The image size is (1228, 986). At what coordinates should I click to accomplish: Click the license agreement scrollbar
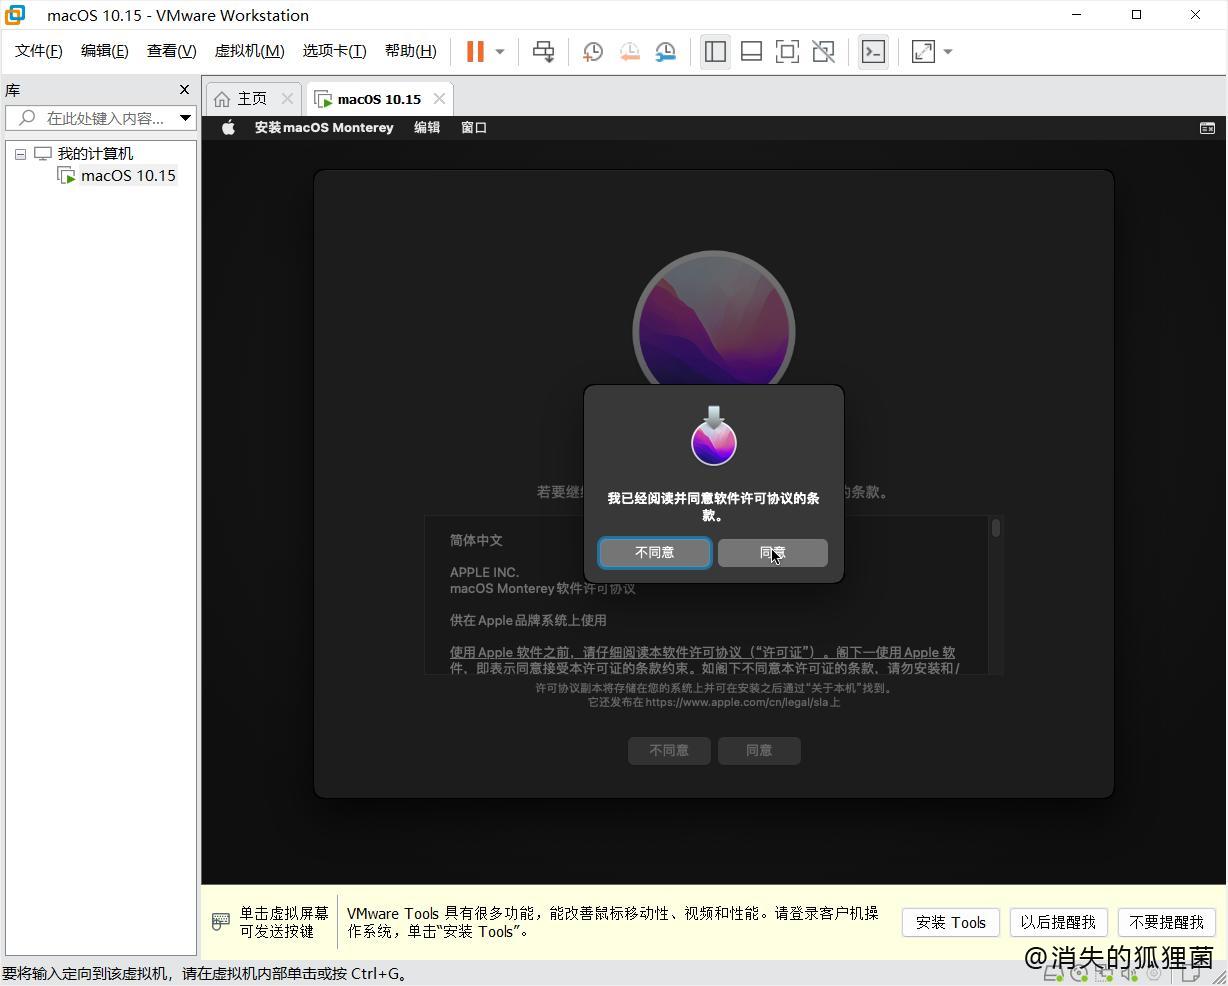click(996, 527)
